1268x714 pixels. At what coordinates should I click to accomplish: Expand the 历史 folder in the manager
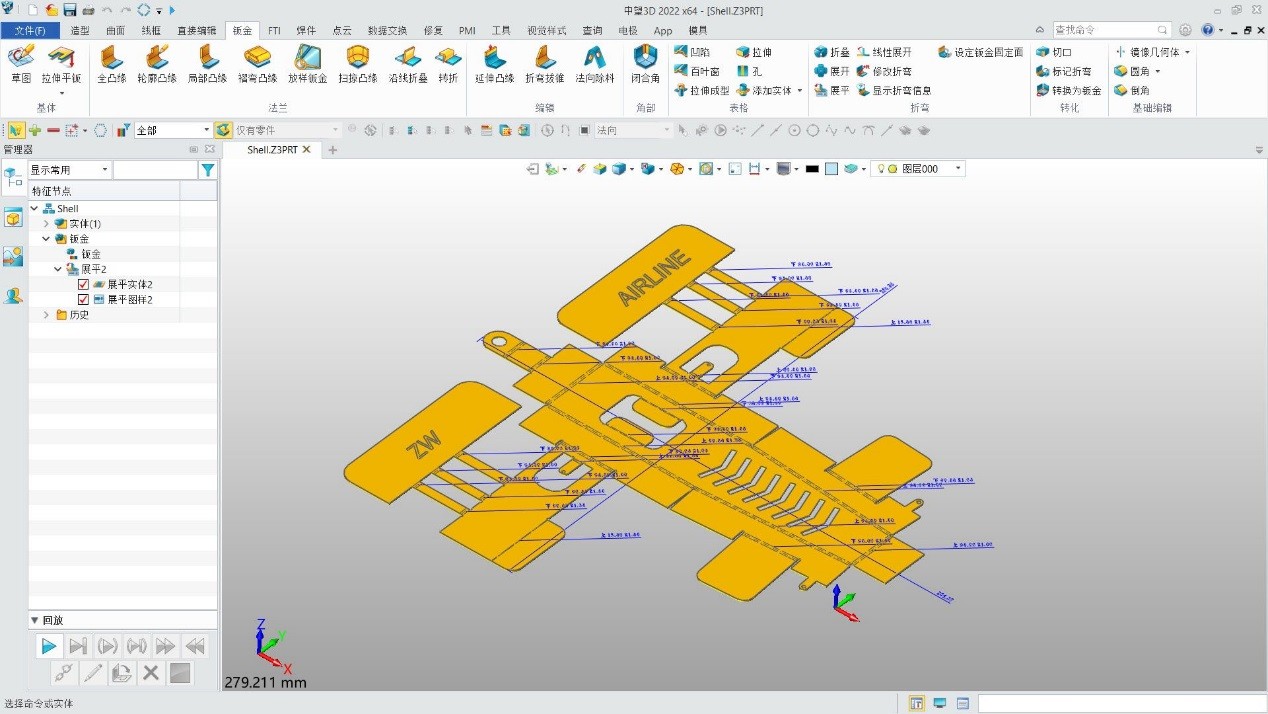pos(44,314)
